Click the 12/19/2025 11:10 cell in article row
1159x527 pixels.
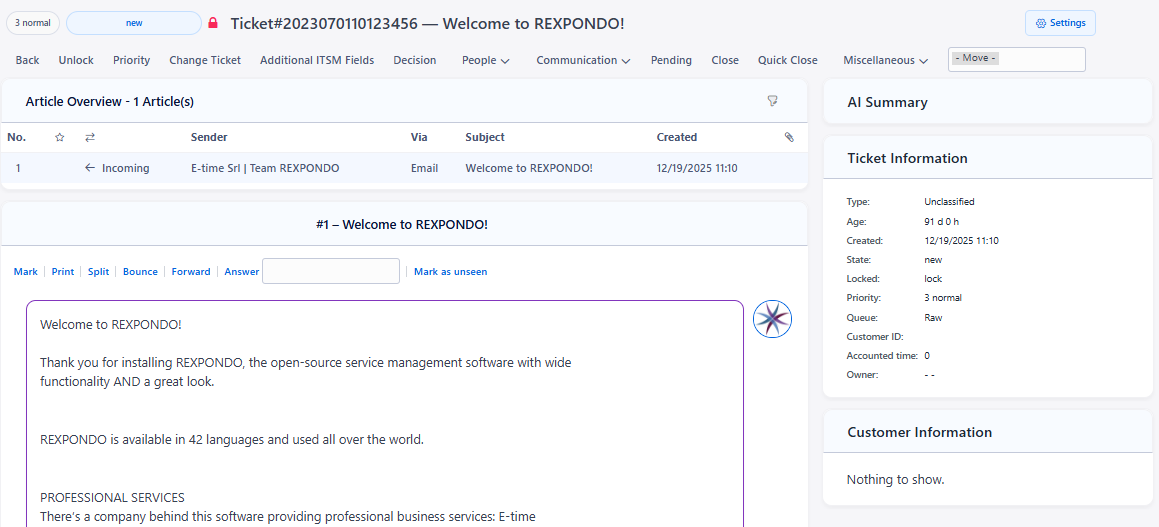tap(696, 168)
